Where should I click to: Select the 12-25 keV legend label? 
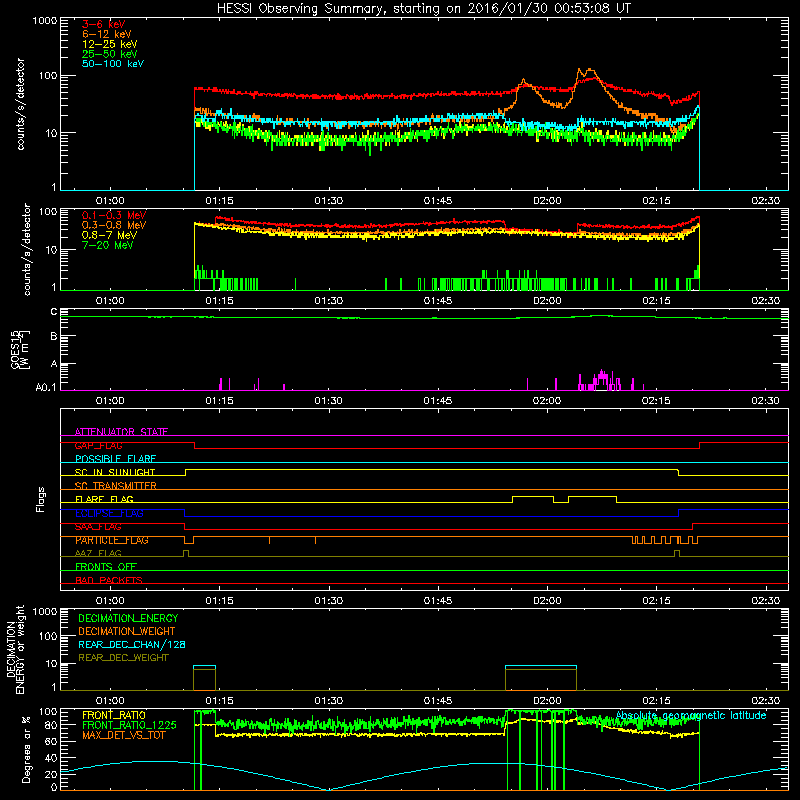coord(109,44)
